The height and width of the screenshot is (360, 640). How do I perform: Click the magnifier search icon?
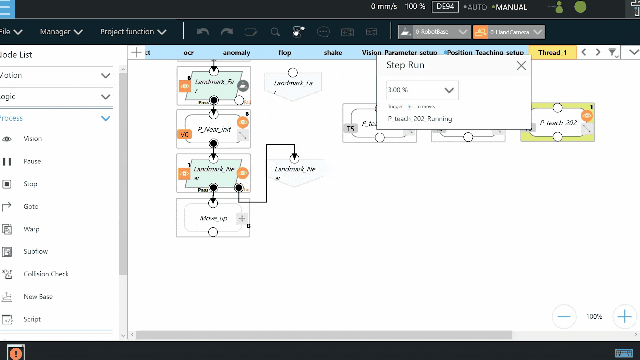(x=275, y=32)
